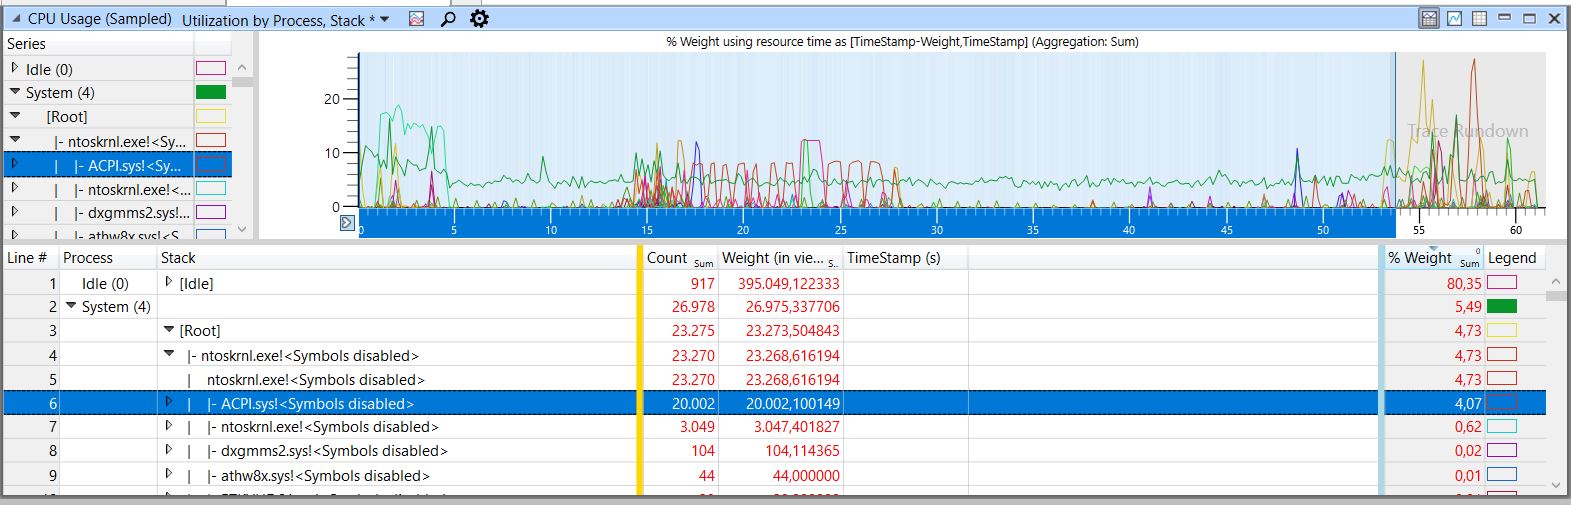Image resolution: width=1571 pixels, height=505 pixels.
Task: Collapse the CPU Usage (Sampled) panel triangle
Action: [x=15, y=19]
